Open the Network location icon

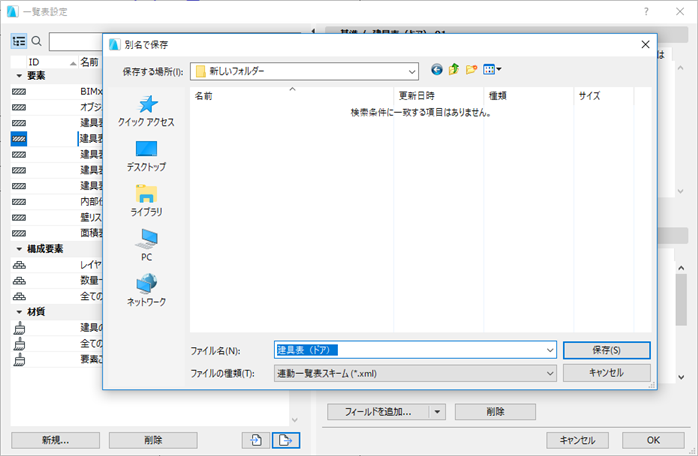coord(146,284)
